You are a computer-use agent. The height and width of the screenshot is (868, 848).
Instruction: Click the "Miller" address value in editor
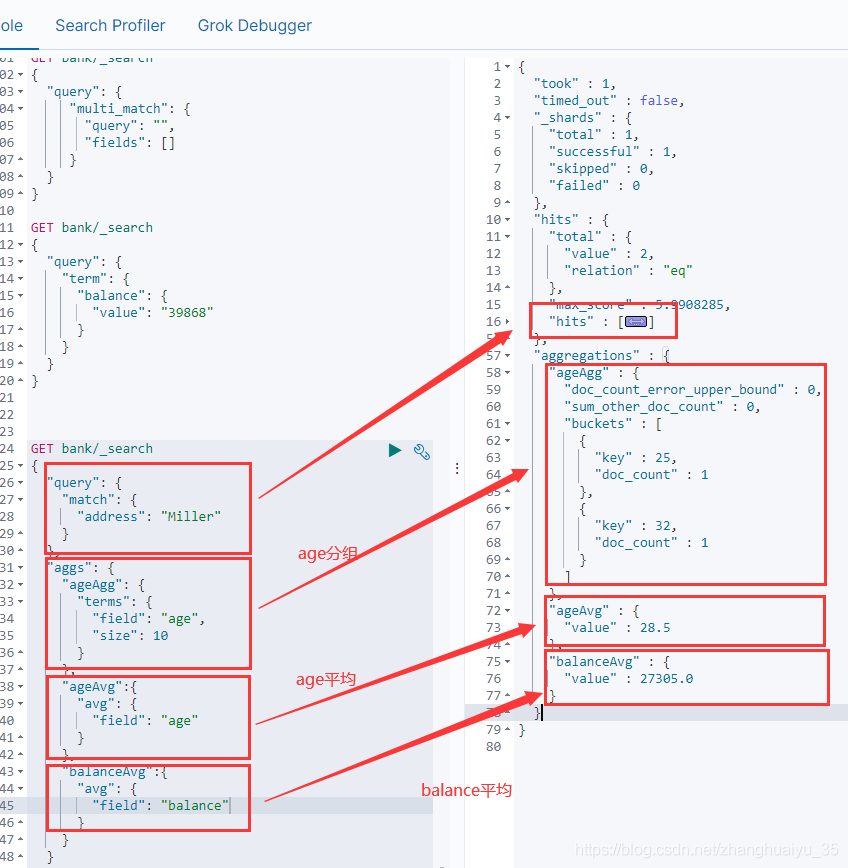coord(191,516)
